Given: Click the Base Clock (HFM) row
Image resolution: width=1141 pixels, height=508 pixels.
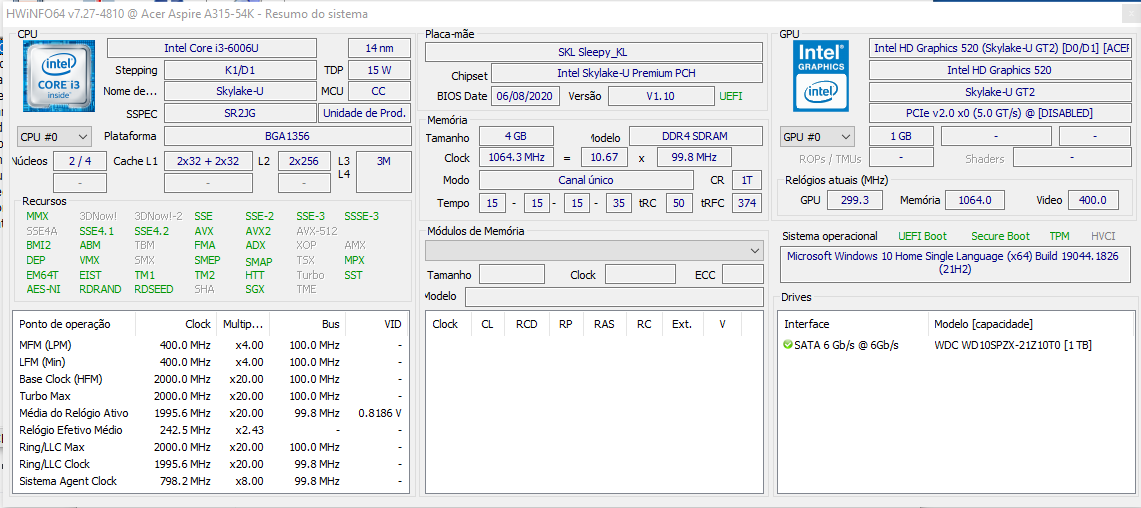Looking at the screenshot, I should (x=210, y=379).
